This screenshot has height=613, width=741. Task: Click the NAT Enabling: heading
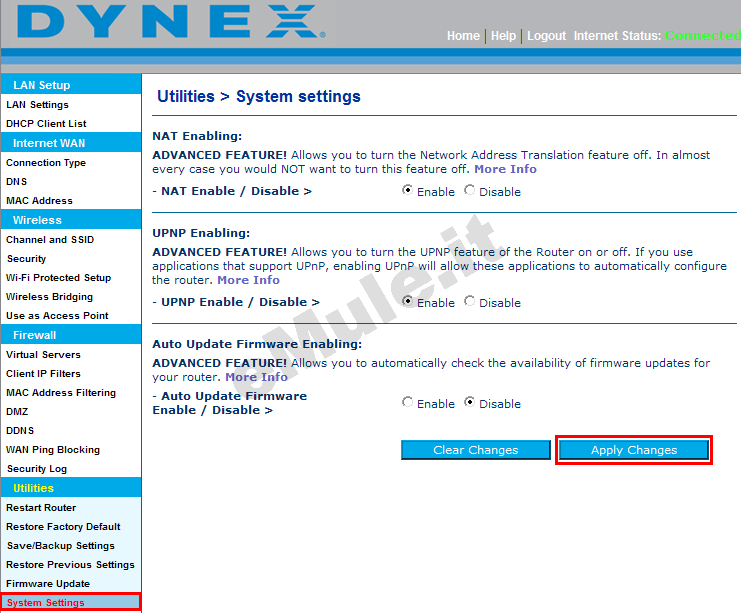(x=197, y=136)
